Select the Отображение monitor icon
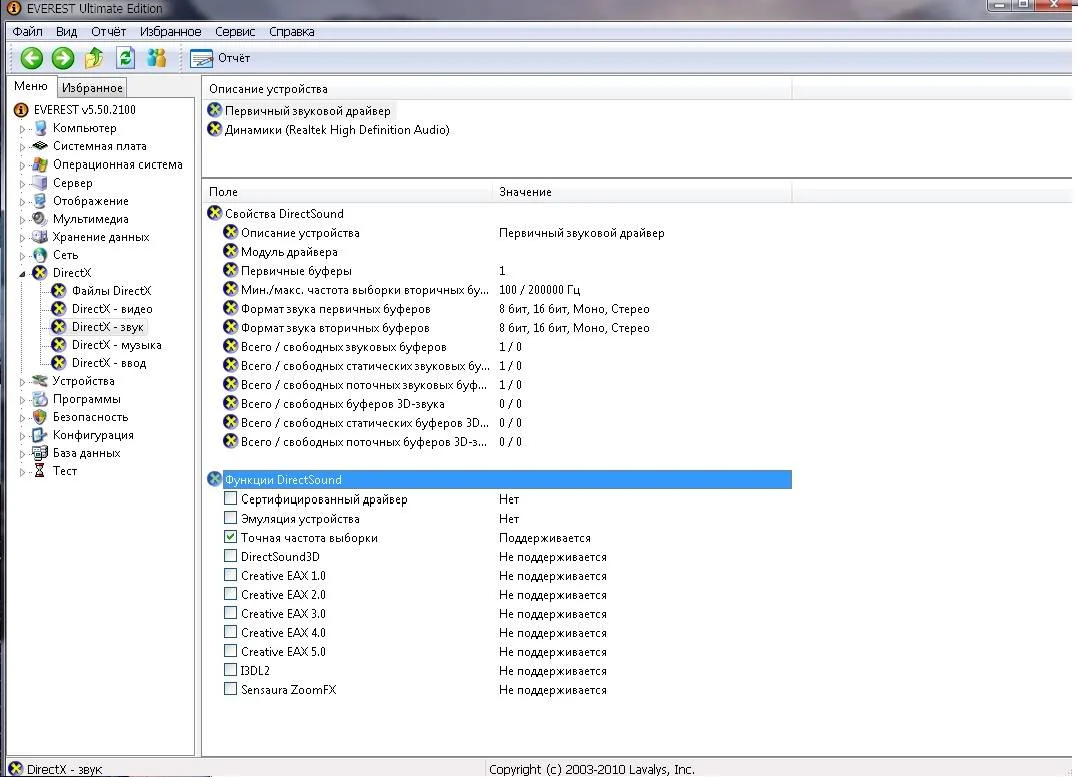The width and height of the screenshot is (1078, 777). click(x=41, y=201)
